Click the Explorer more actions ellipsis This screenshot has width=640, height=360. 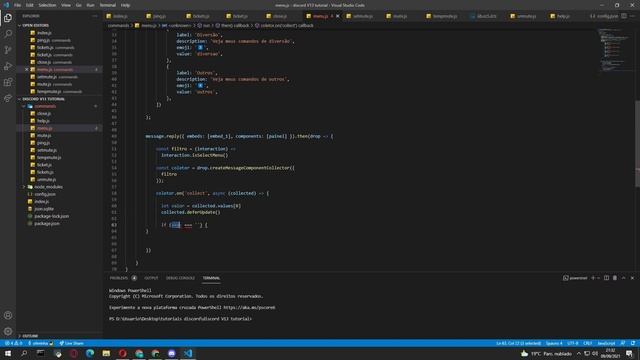(95, 16)
